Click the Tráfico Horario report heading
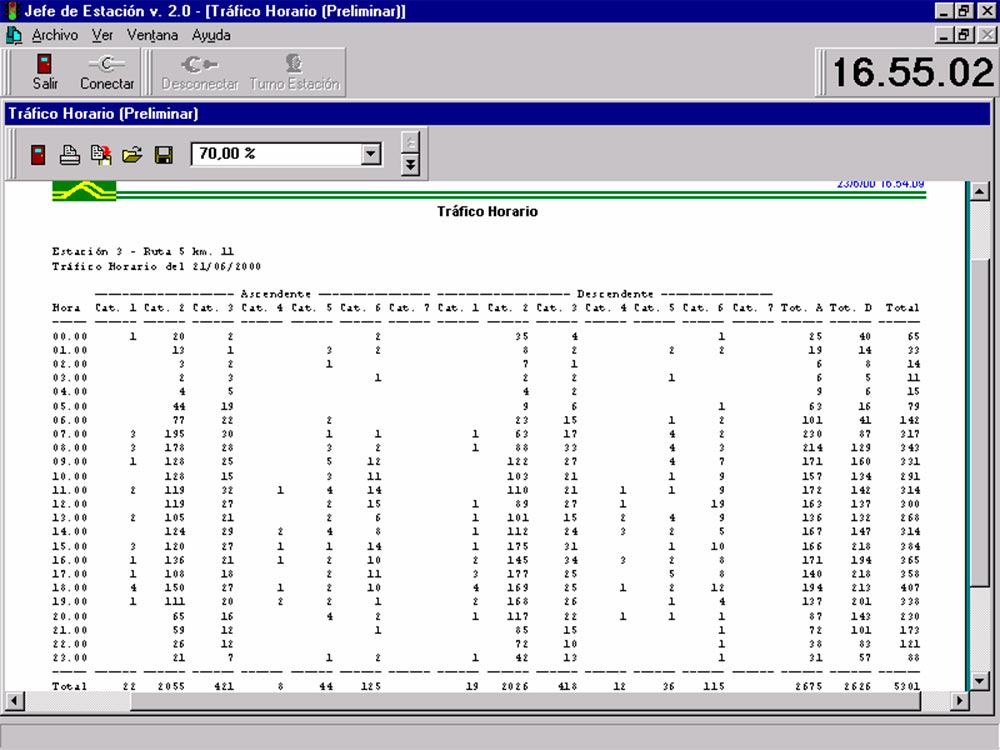The height and width of the screenshot is (750, 1000). click(487, 212)
